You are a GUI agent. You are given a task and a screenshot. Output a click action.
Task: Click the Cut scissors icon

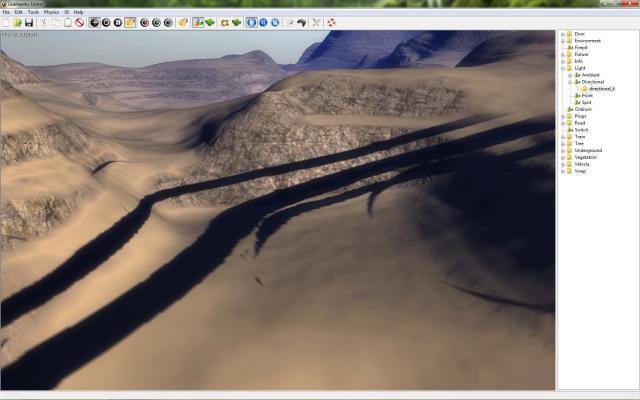(x=43, y=22)
